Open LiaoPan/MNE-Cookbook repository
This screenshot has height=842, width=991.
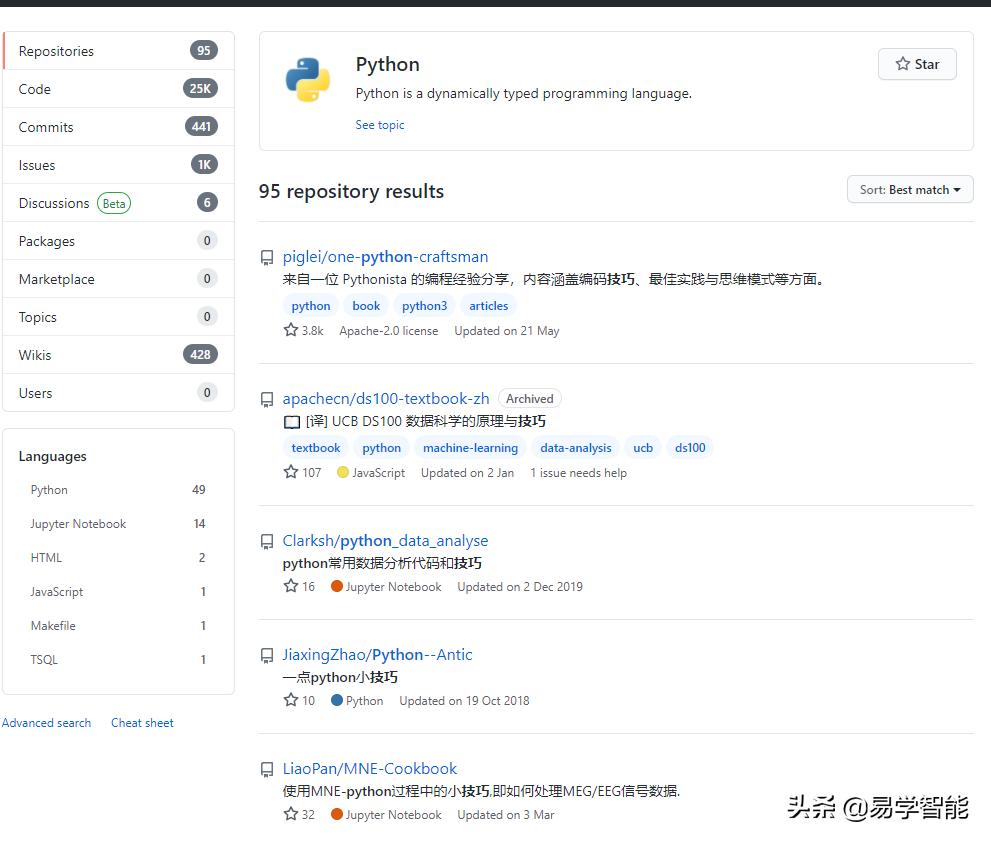tap(370, 769)
